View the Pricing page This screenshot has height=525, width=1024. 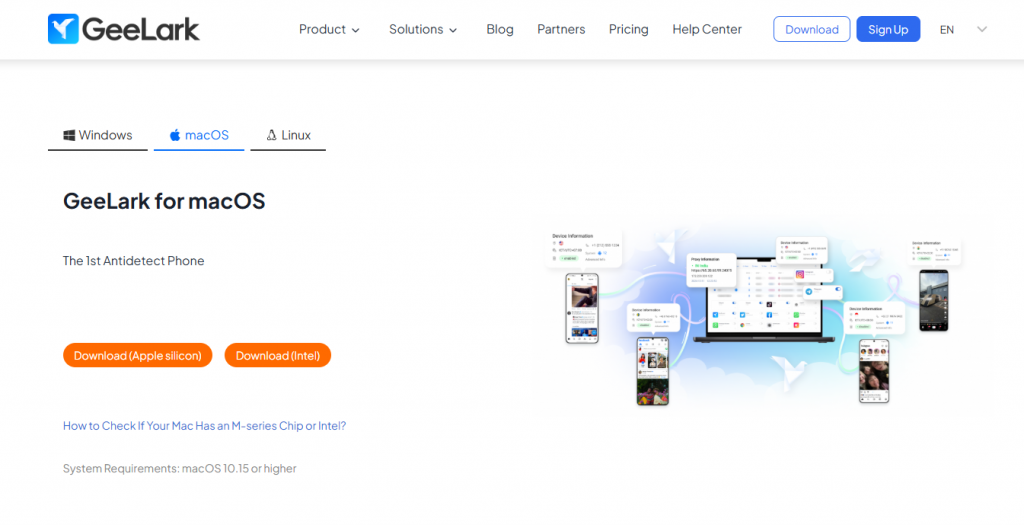pos(628,29)
